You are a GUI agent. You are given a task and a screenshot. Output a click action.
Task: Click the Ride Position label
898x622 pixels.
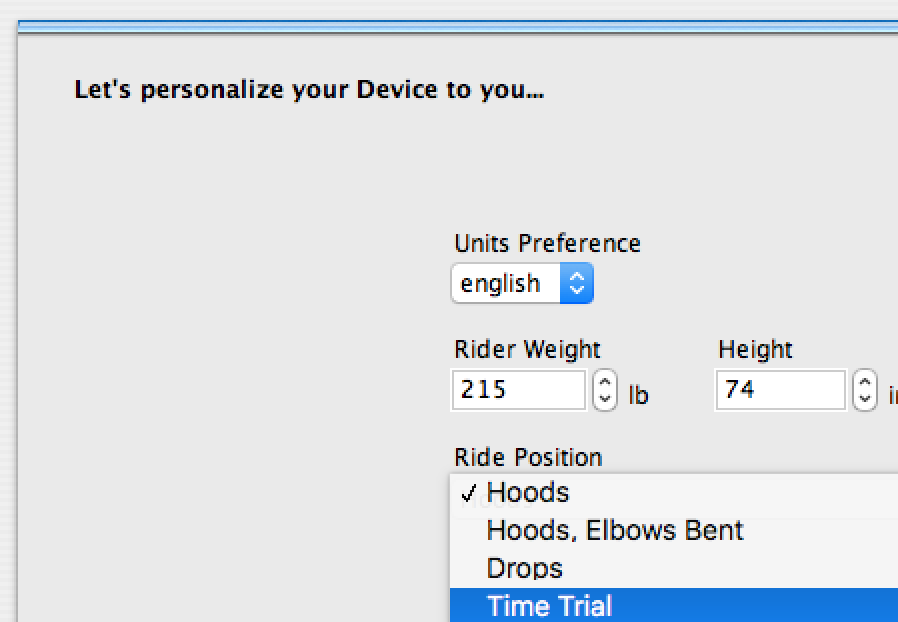(x=528, y=458)
